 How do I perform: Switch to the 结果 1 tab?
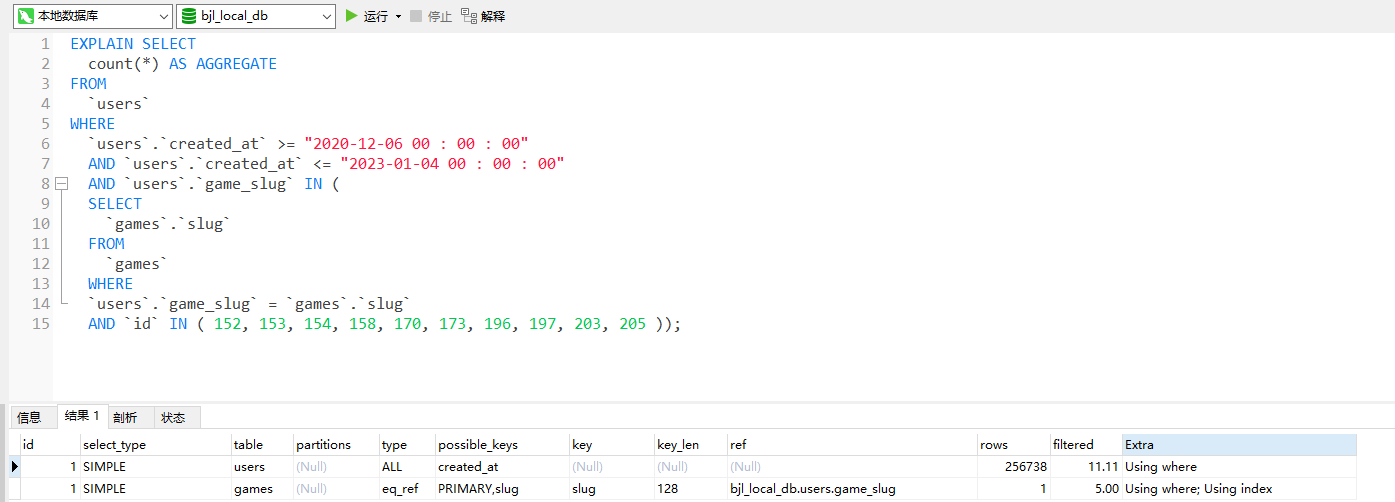(x=81, y=416)
